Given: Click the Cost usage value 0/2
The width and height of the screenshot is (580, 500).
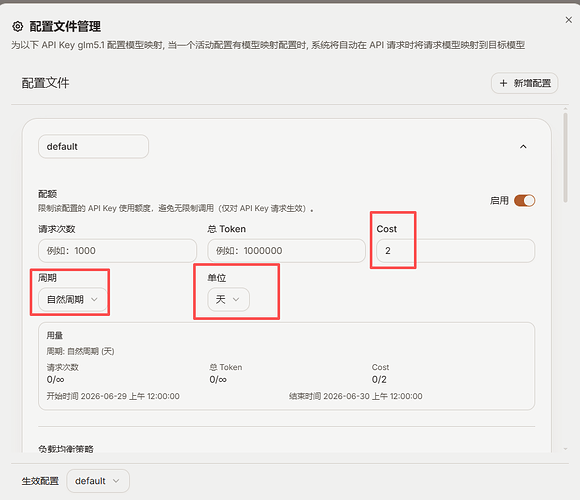Looking at the screenshot, I should click(x=379, y=379).
